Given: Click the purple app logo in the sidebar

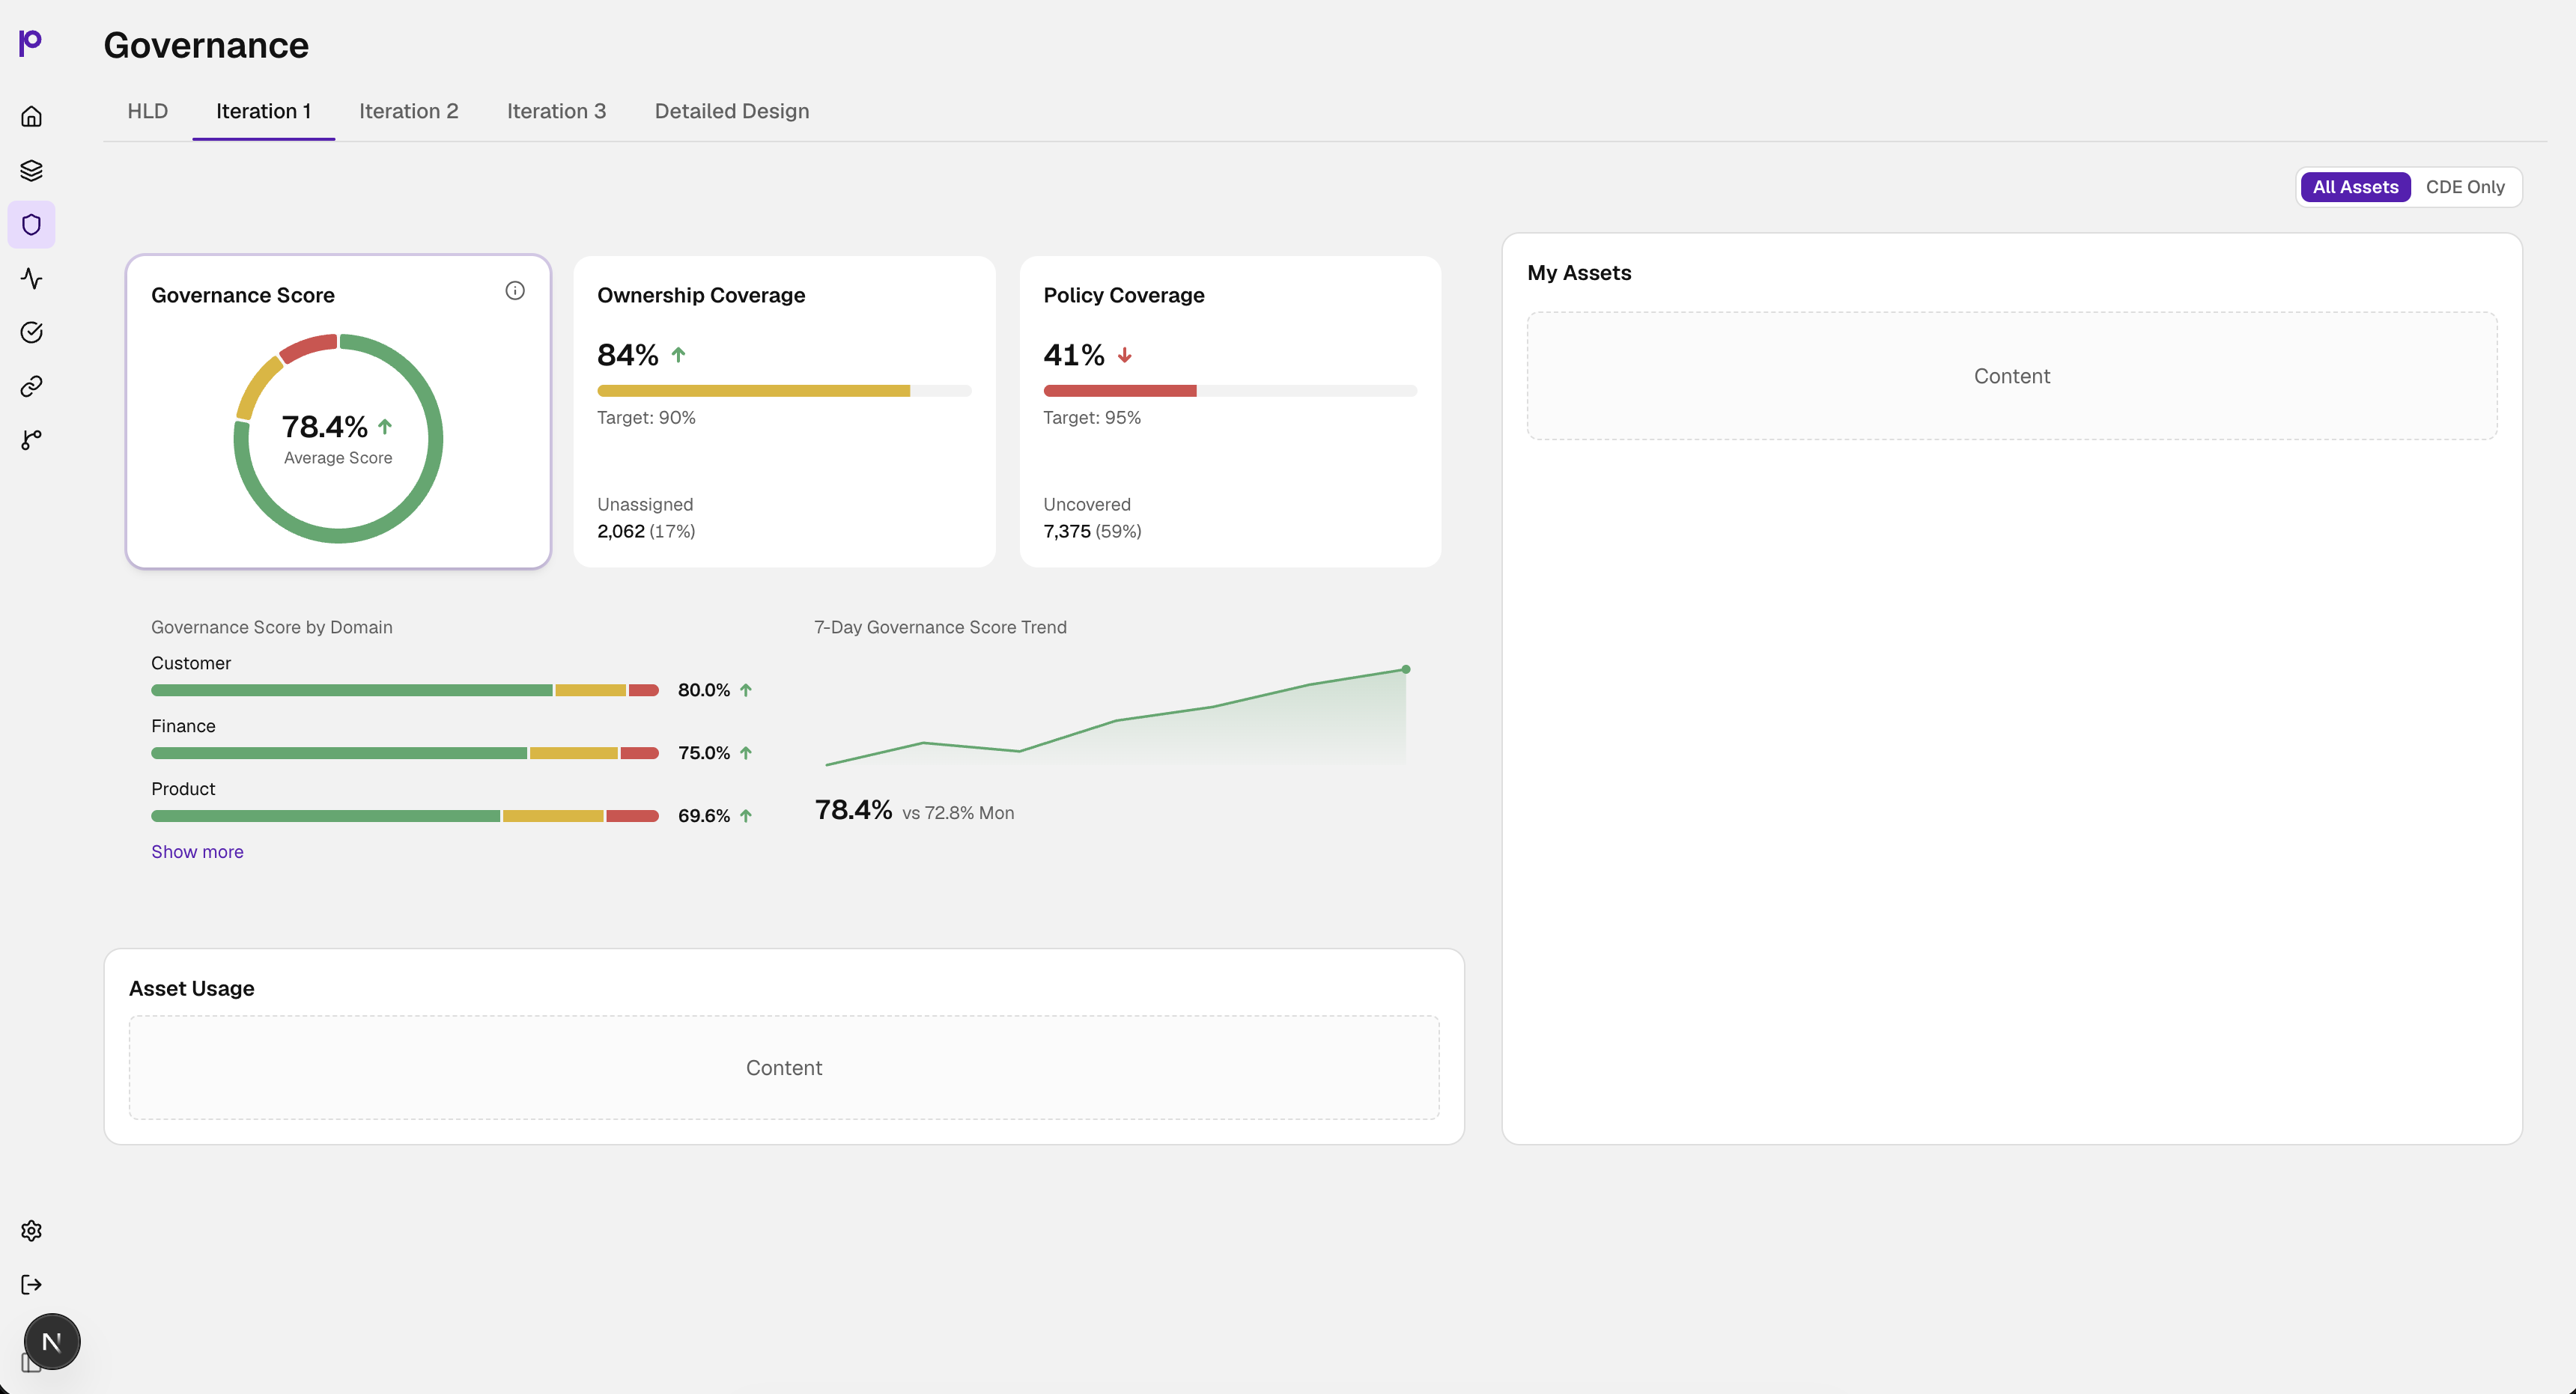Looking at the screenshot, I should click(x=31, y=42).
